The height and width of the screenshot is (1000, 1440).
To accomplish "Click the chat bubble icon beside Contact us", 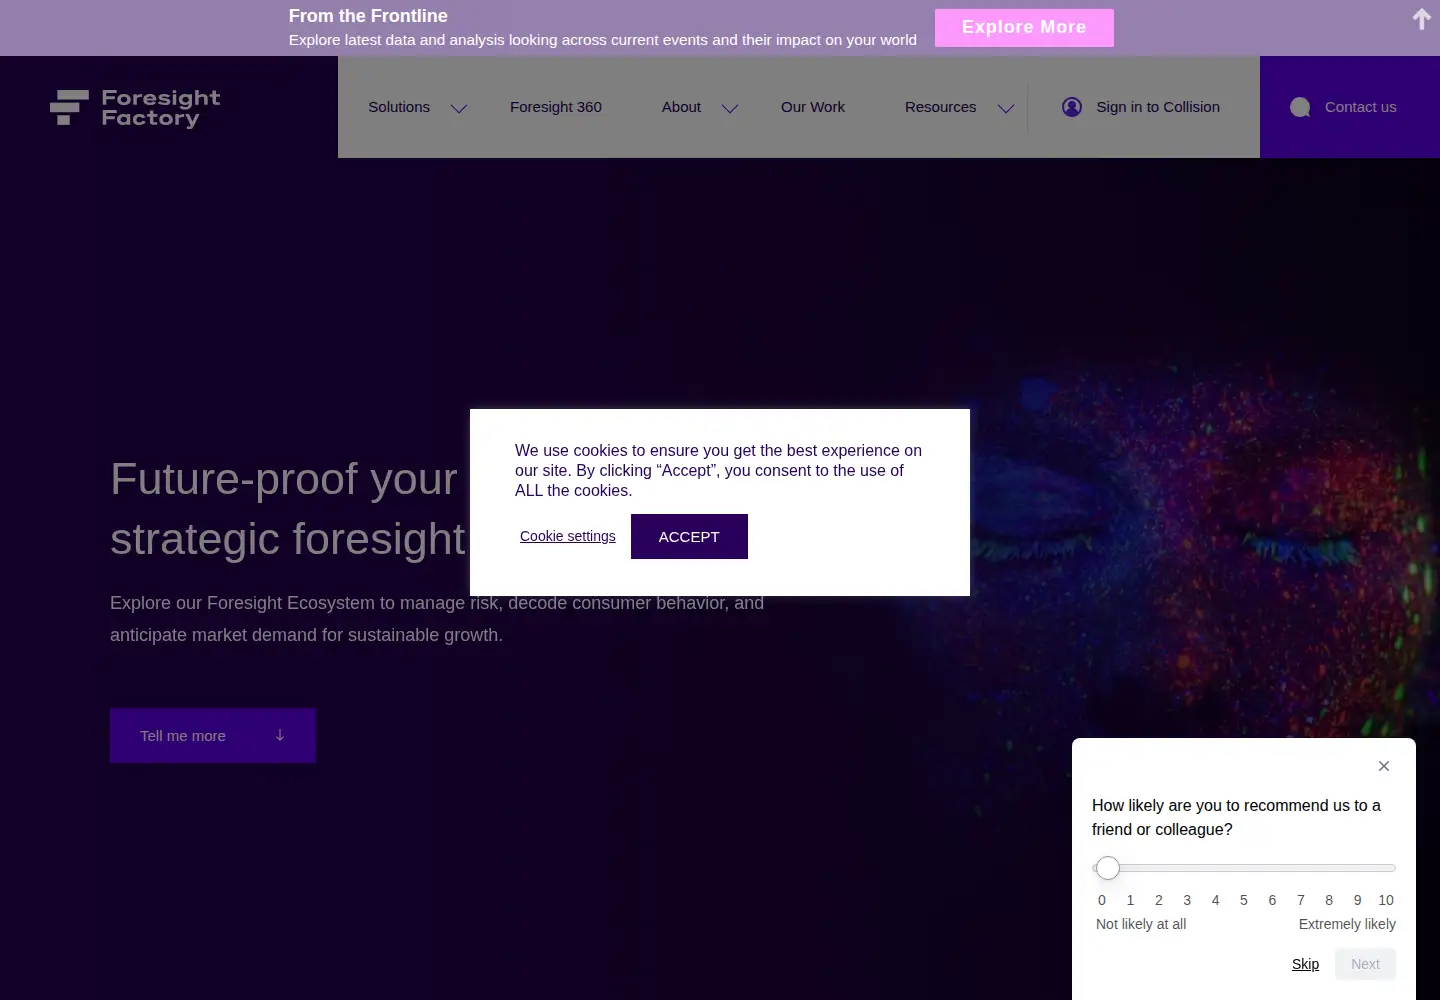I will tap(1300, 107).
